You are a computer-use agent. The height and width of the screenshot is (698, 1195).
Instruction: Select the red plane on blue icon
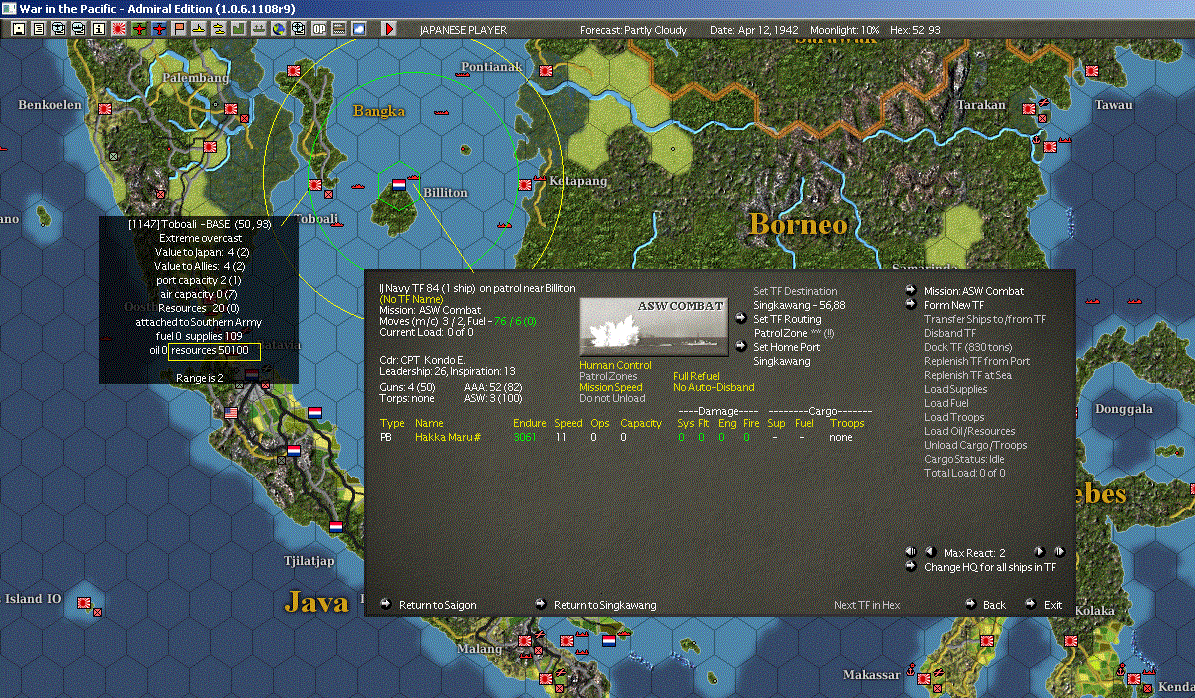pyautogui.click(x=159, y=29)
